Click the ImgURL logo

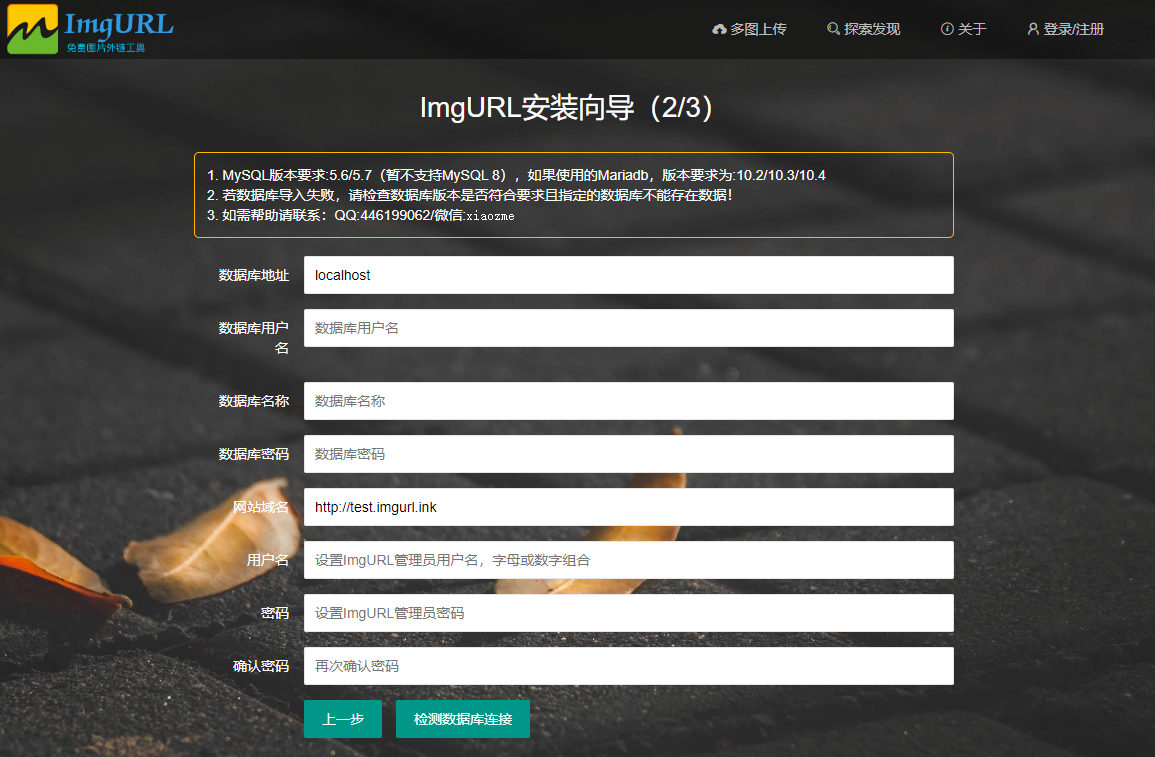pos(91,29)
